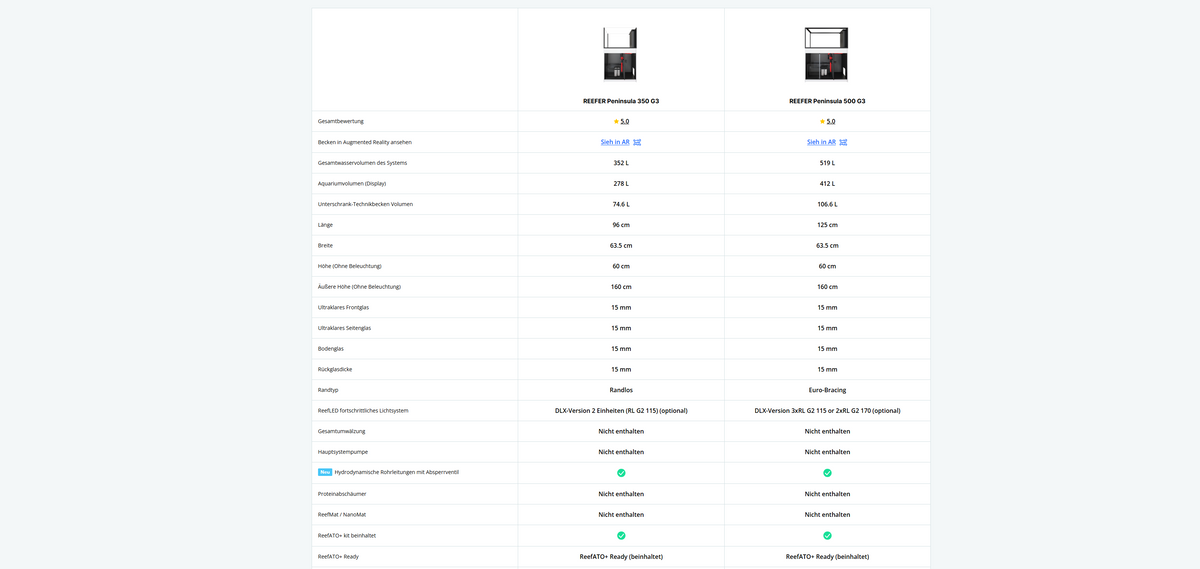This screenshot has width=1200, height=569.
Task: Click the ReefATO+ kit beinhaltet label
Action: point(347,535)
